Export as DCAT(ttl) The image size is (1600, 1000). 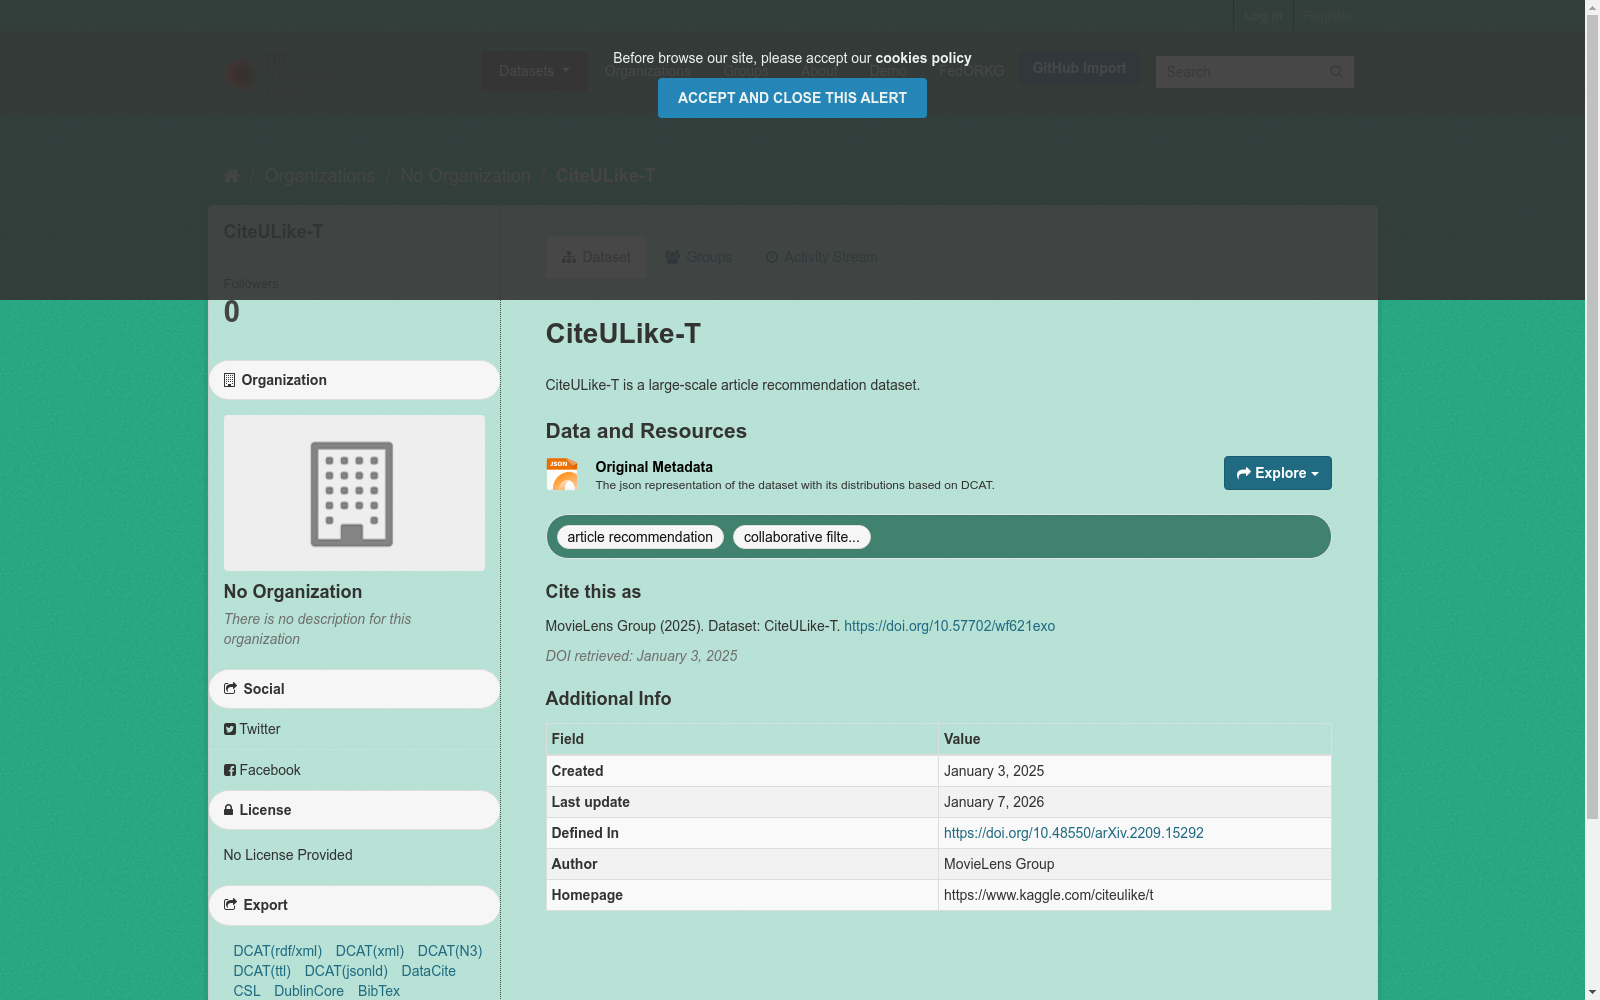[x=262, y=971]
